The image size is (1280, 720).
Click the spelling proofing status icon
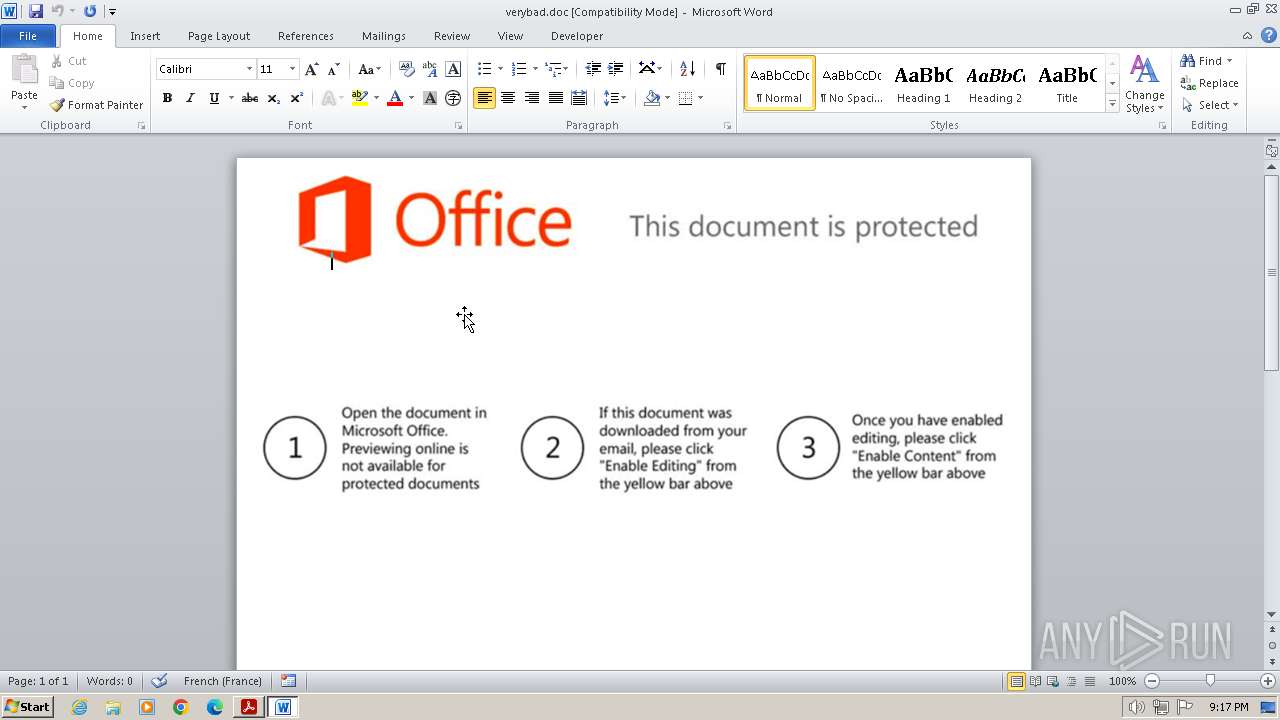[x=159, y=681]
